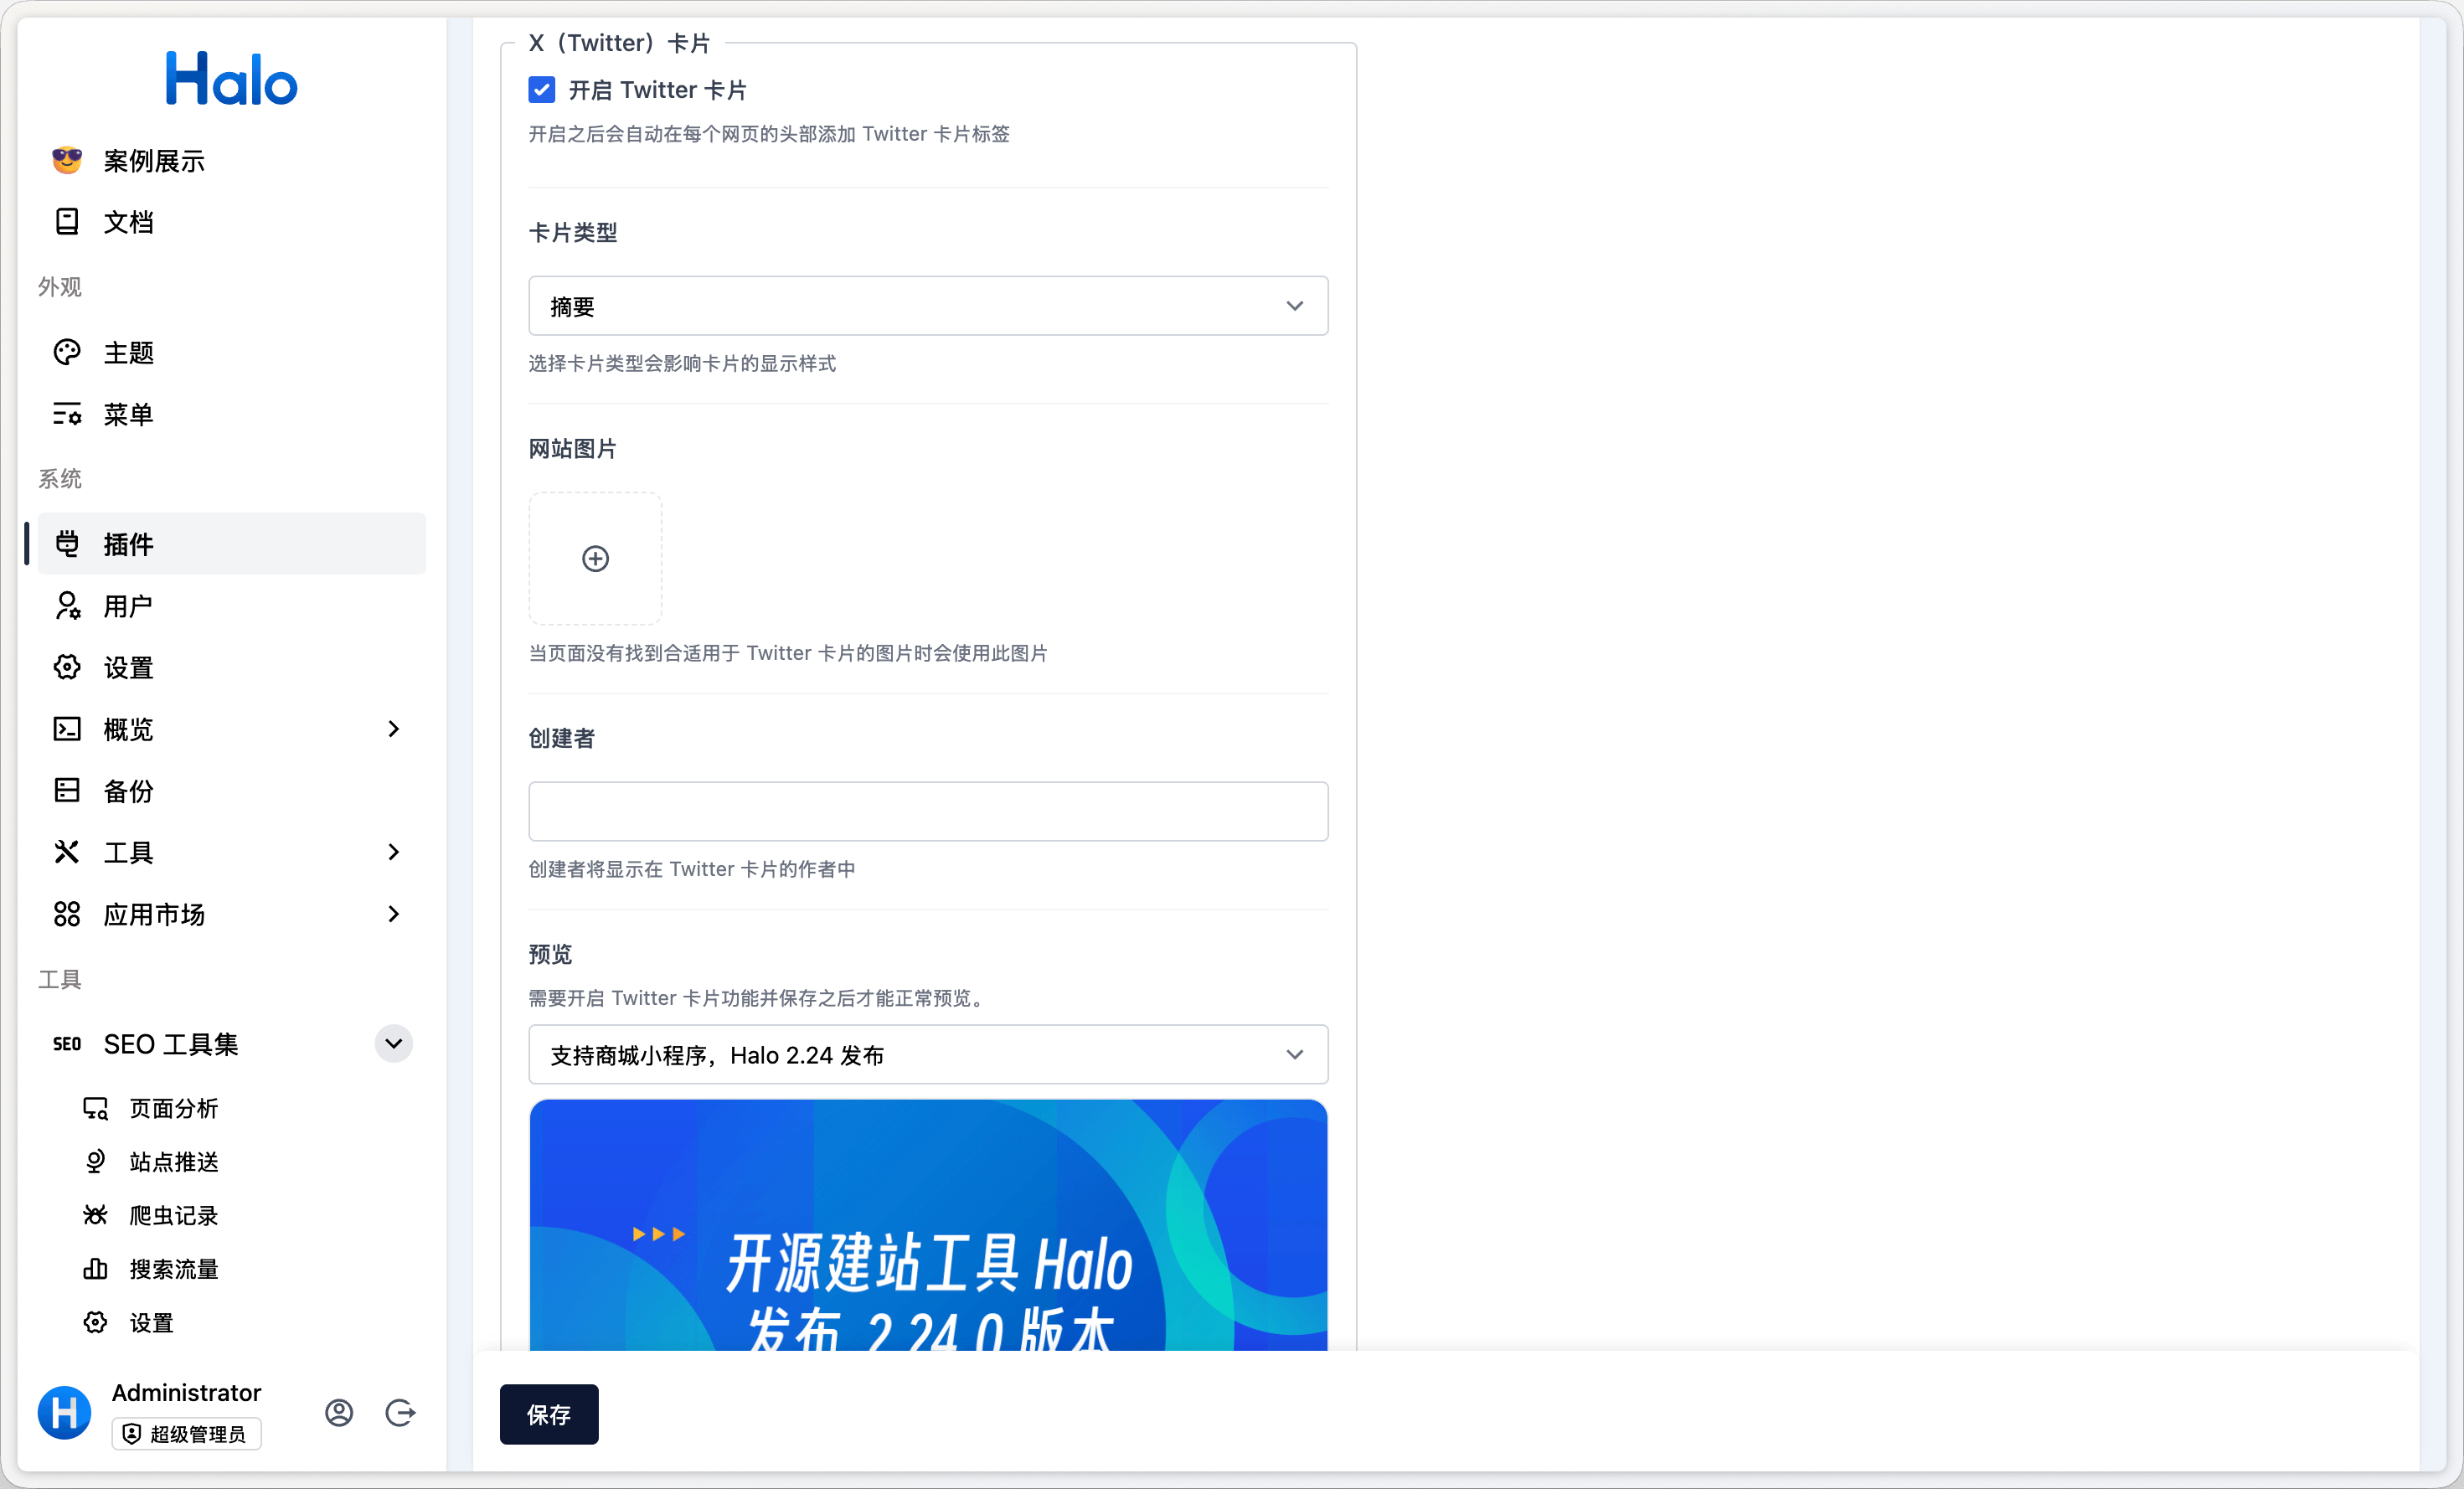Click the 开启 Twitter 卡片 label text
The height and width of the screenshot is (1489, 2464).
click(x=657, y=90)
